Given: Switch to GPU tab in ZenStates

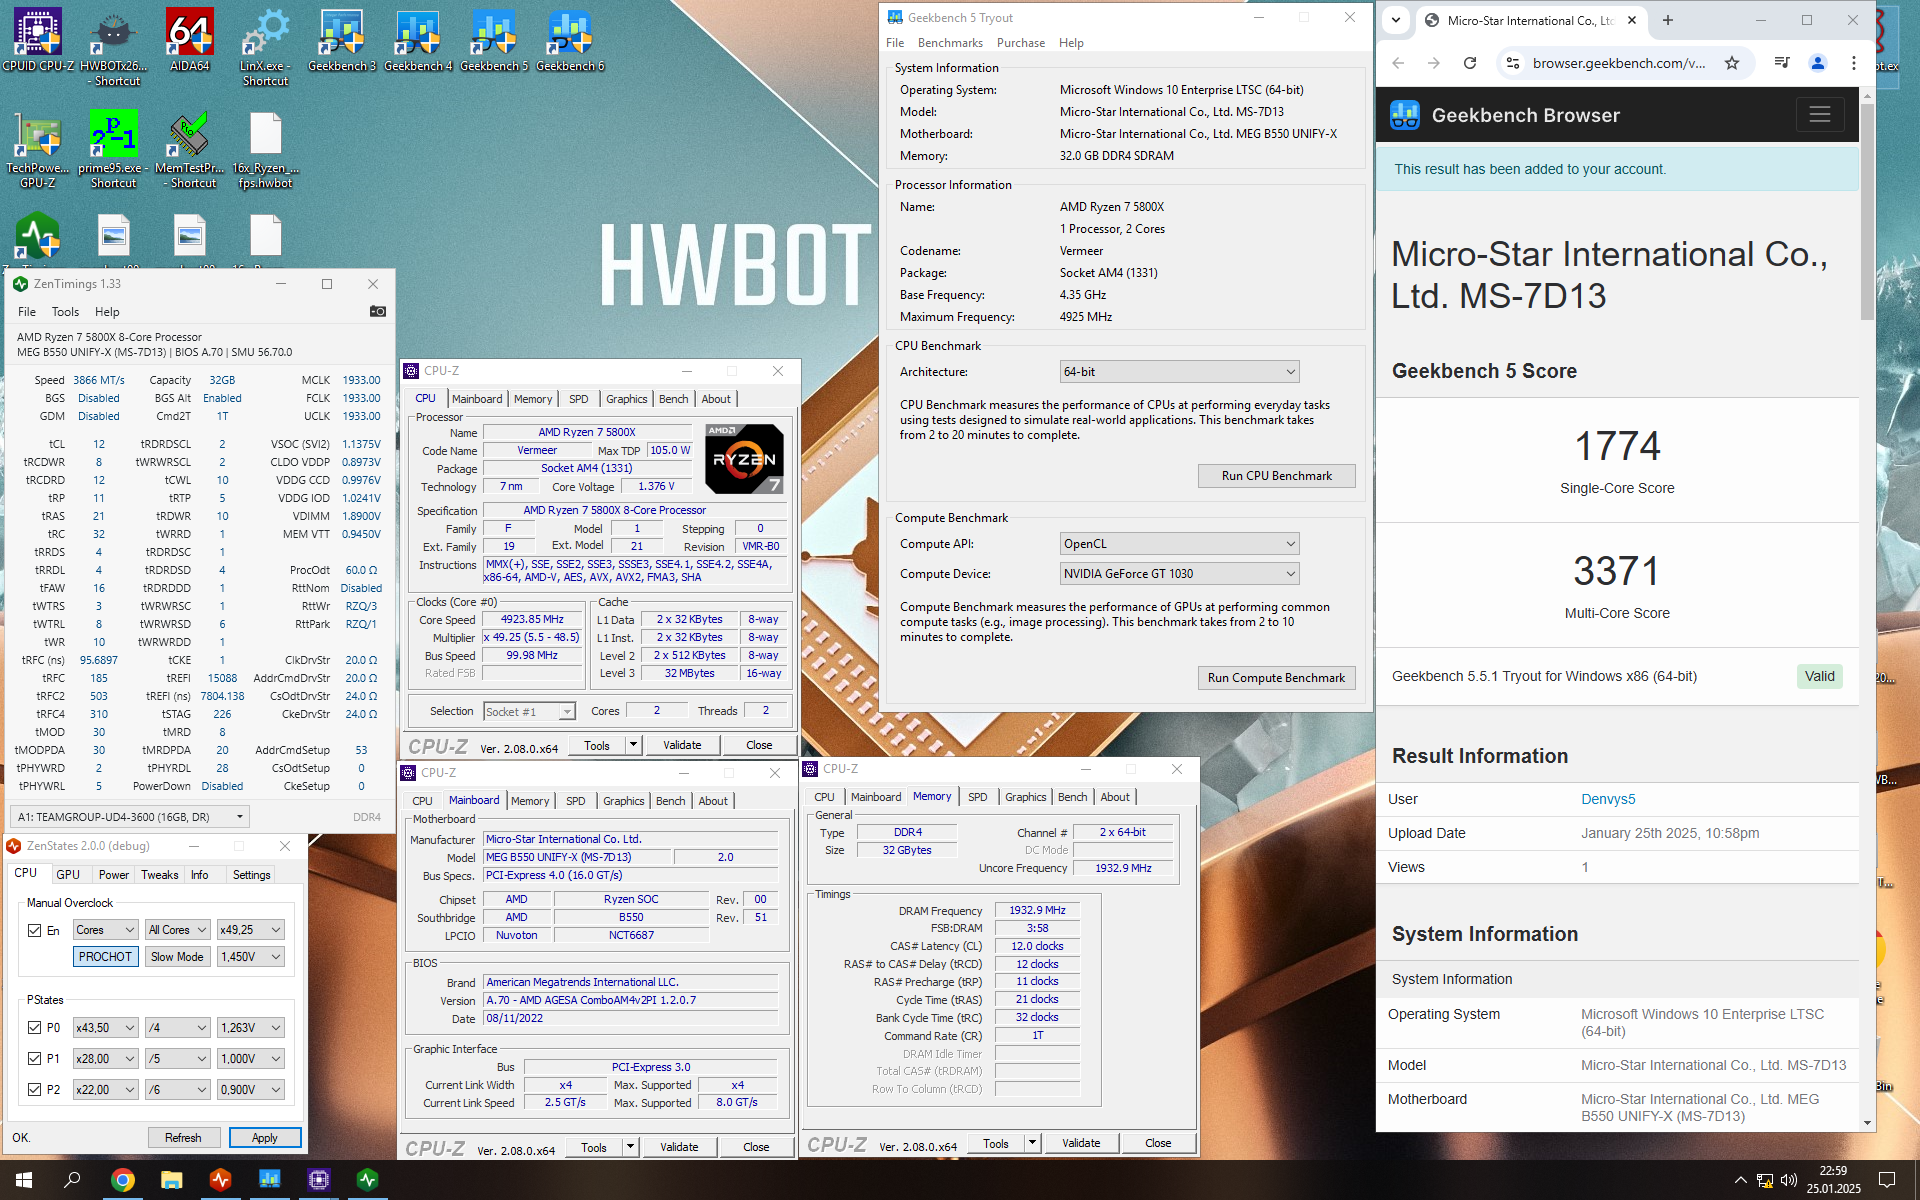Looking at the screenshot, I should [x=68, y=875].
